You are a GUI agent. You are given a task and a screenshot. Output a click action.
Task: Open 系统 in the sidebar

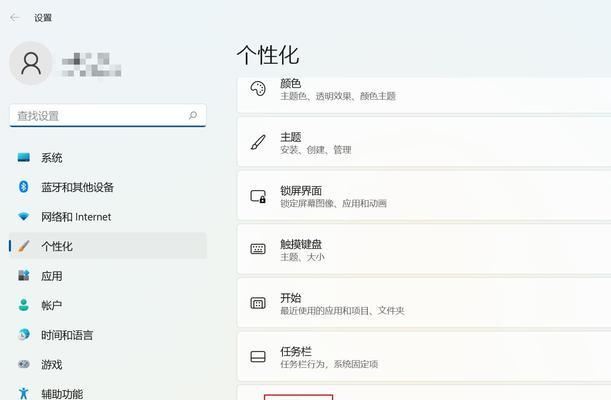pyautogui.click(x=108, y=158)
